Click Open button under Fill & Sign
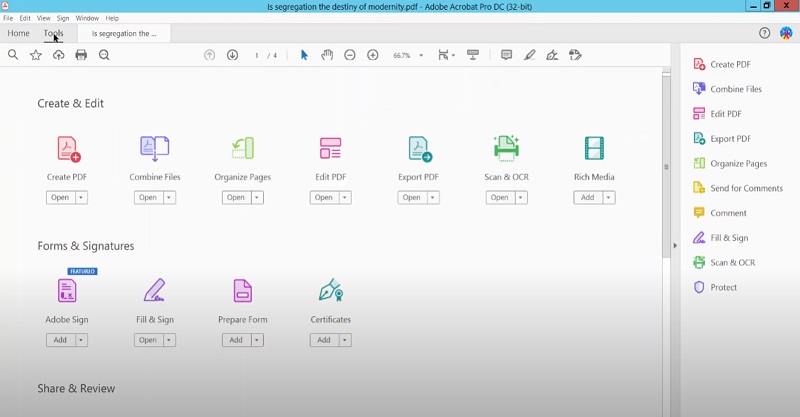Screen dimensions: 800x417 click(148, 340)
